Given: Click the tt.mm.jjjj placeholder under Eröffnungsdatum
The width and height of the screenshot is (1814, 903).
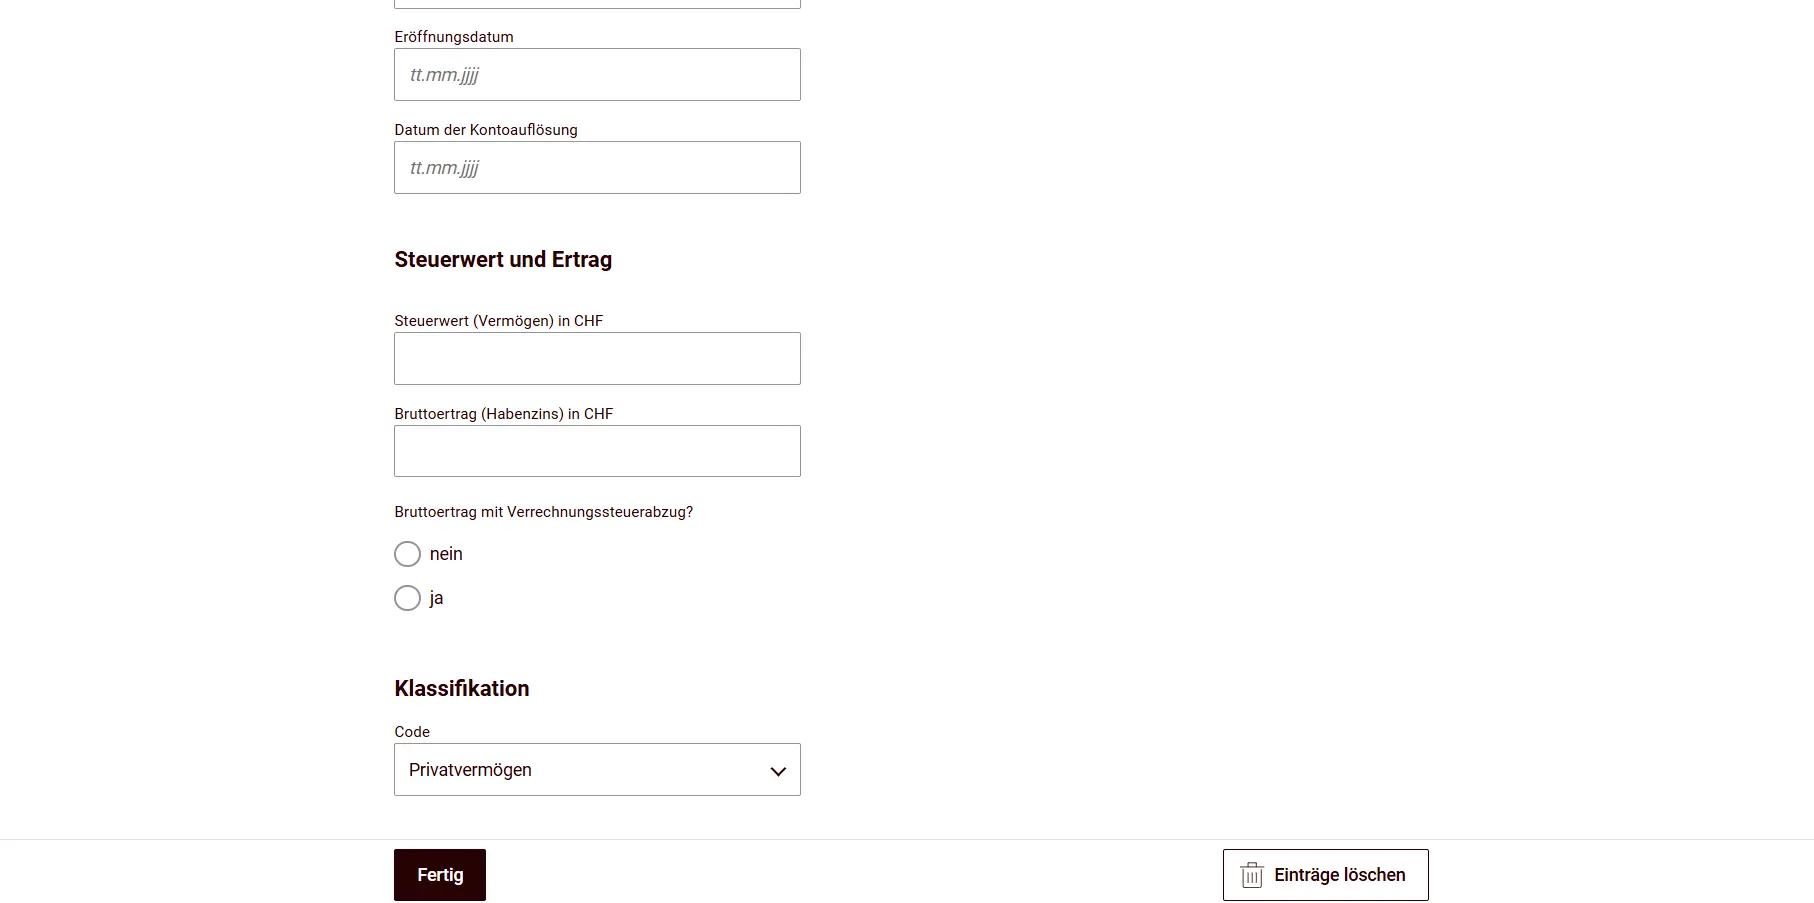Looking at the screenshot, I should (x=444, y=74).
